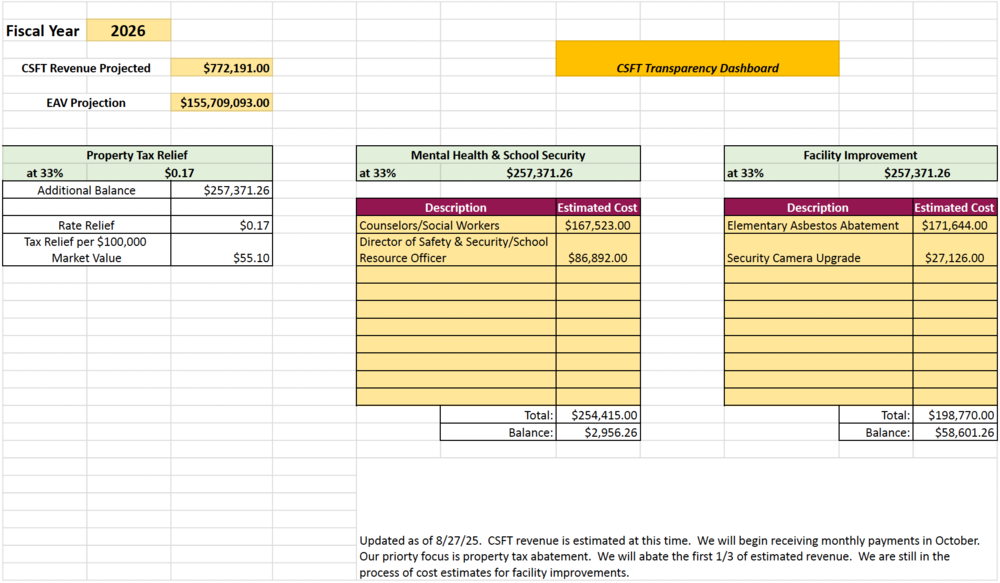This screenshot has width=1000, height=583.
Task: Select the Security Camera Upgrade row
Action: (860, 249)
